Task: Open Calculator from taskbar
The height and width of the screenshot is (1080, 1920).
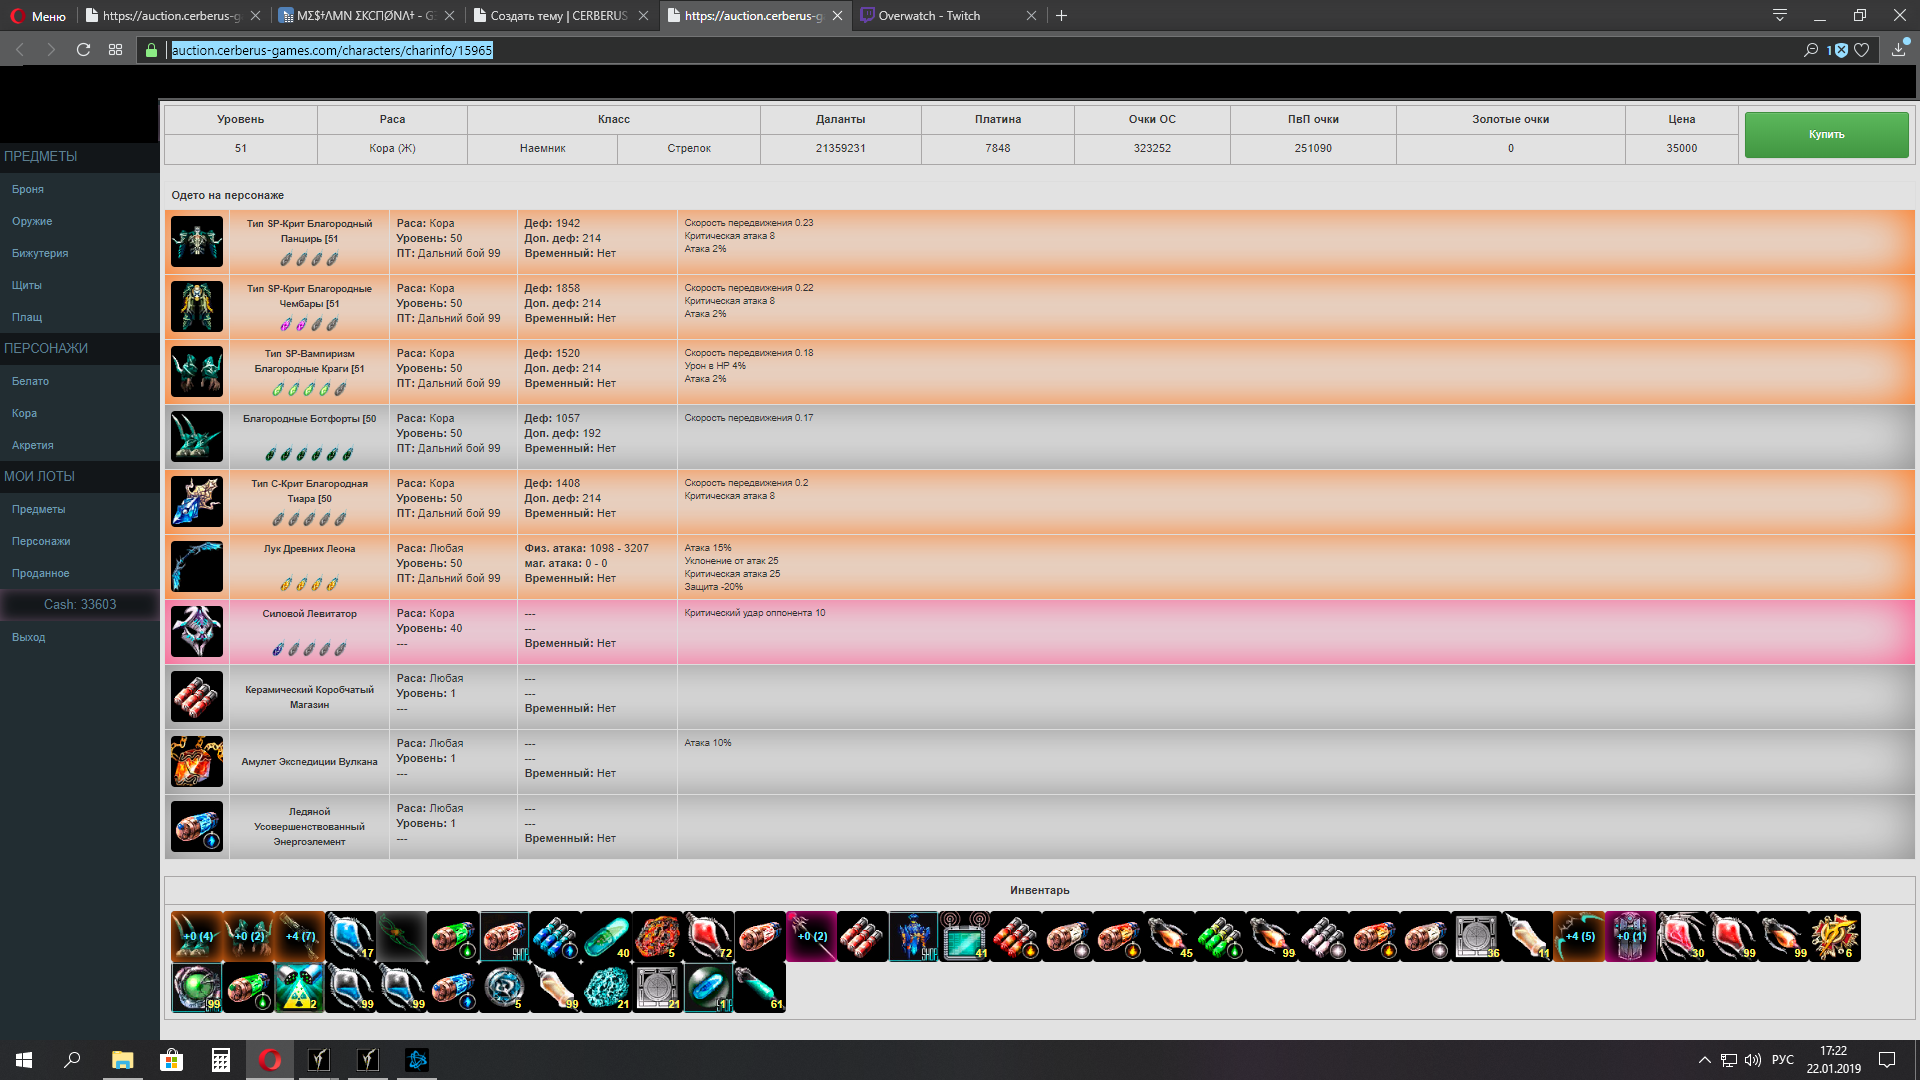Action: pyautogui.click(x=220, y=1060)
